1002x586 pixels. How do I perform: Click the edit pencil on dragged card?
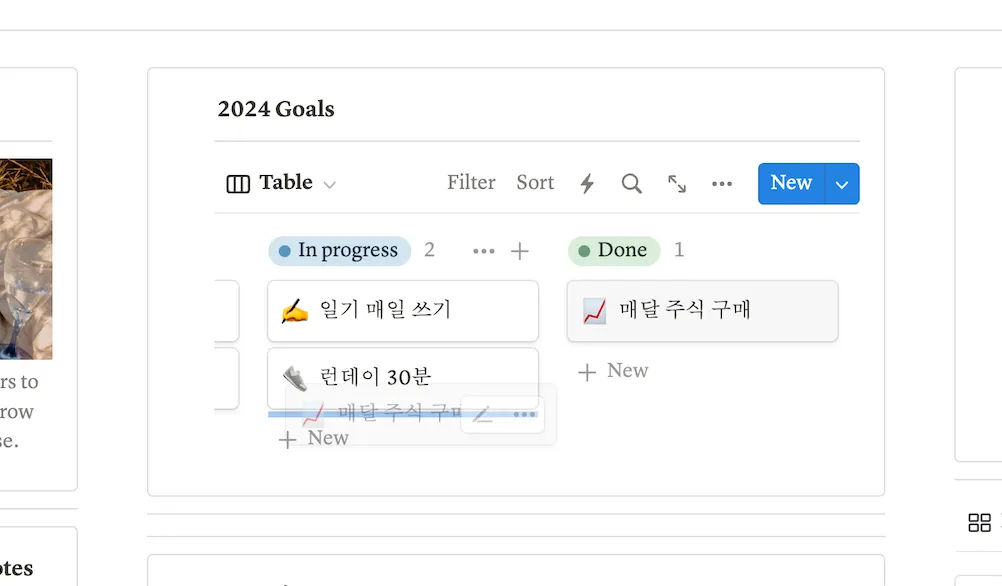[483, 414]
